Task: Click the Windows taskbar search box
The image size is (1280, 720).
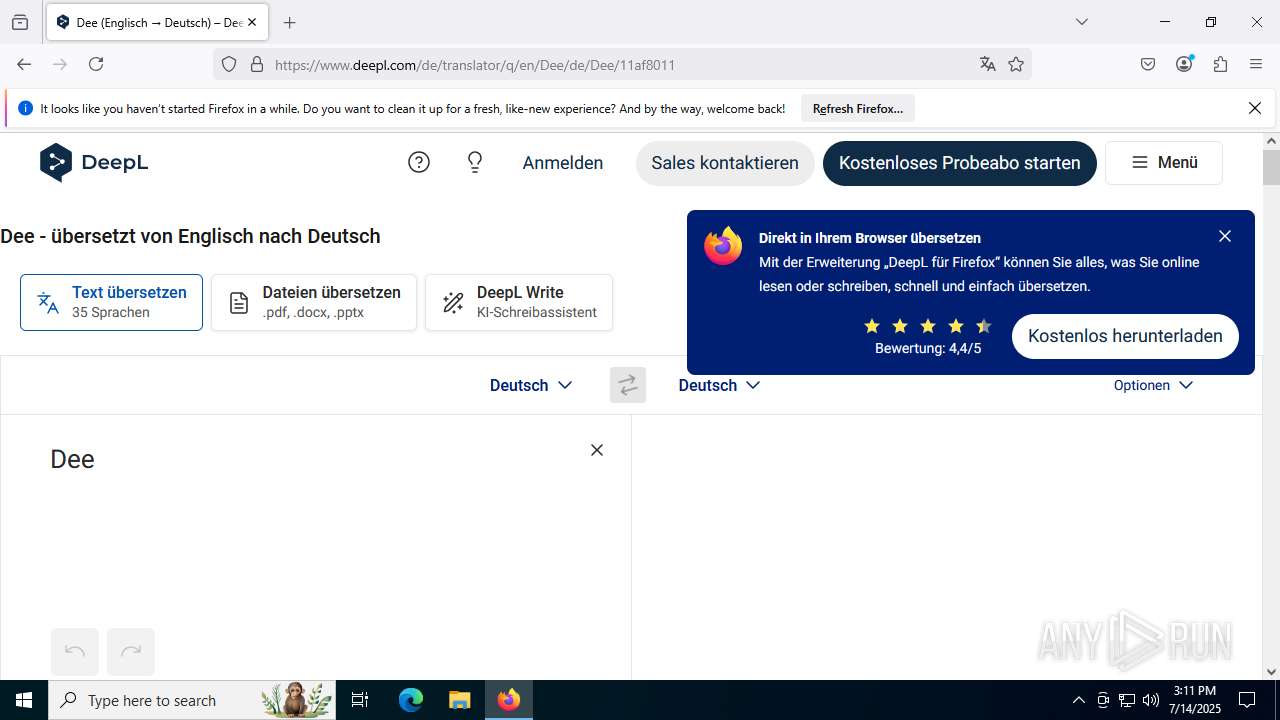Action: coord(192,700)
